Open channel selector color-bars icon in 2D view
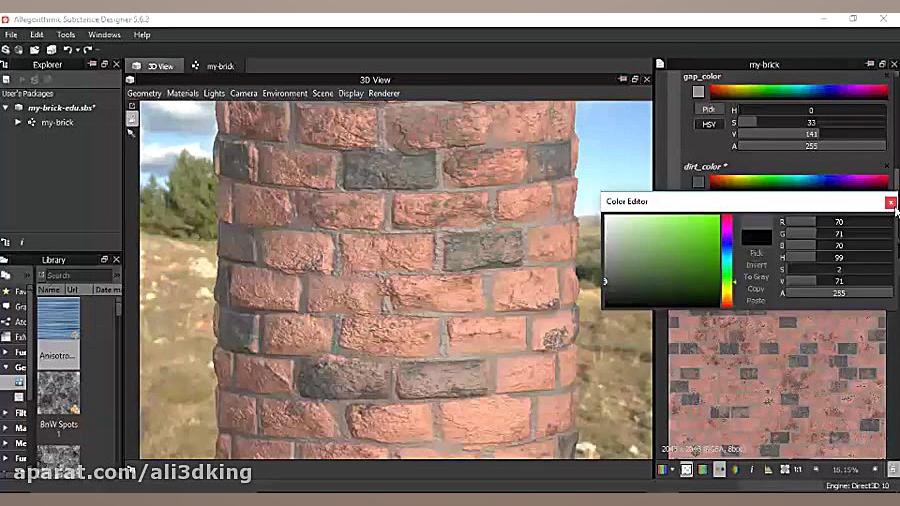Viewport: 900px width, 506px height. pyautogui.click(x=662, y=470)
